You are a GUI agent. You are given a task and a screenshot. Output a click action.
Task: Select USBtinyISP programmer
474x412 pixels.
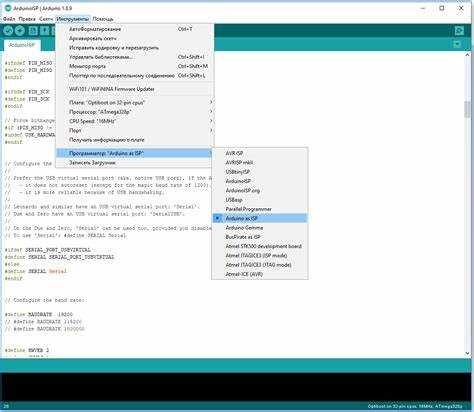point(260,172)
